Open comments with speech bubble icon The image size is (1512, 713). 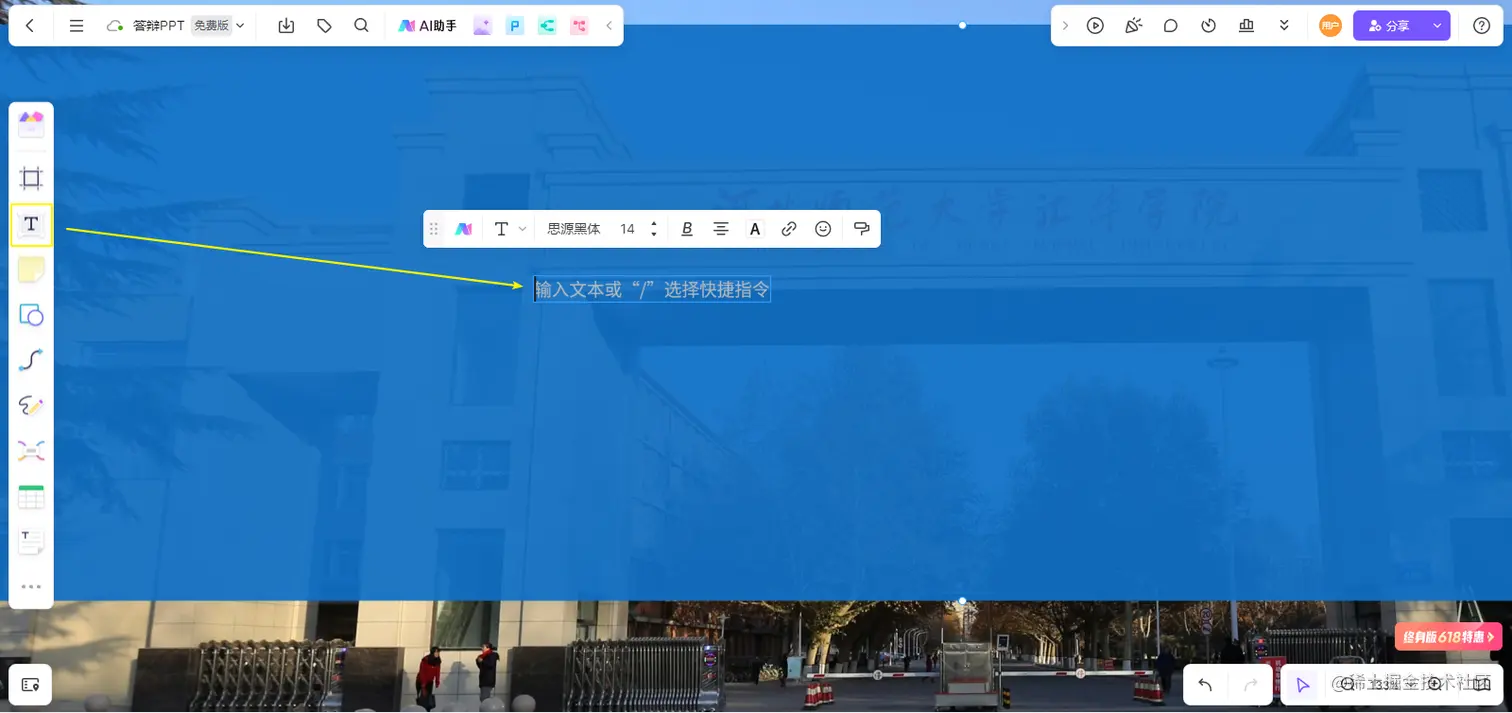point(1171,26)
